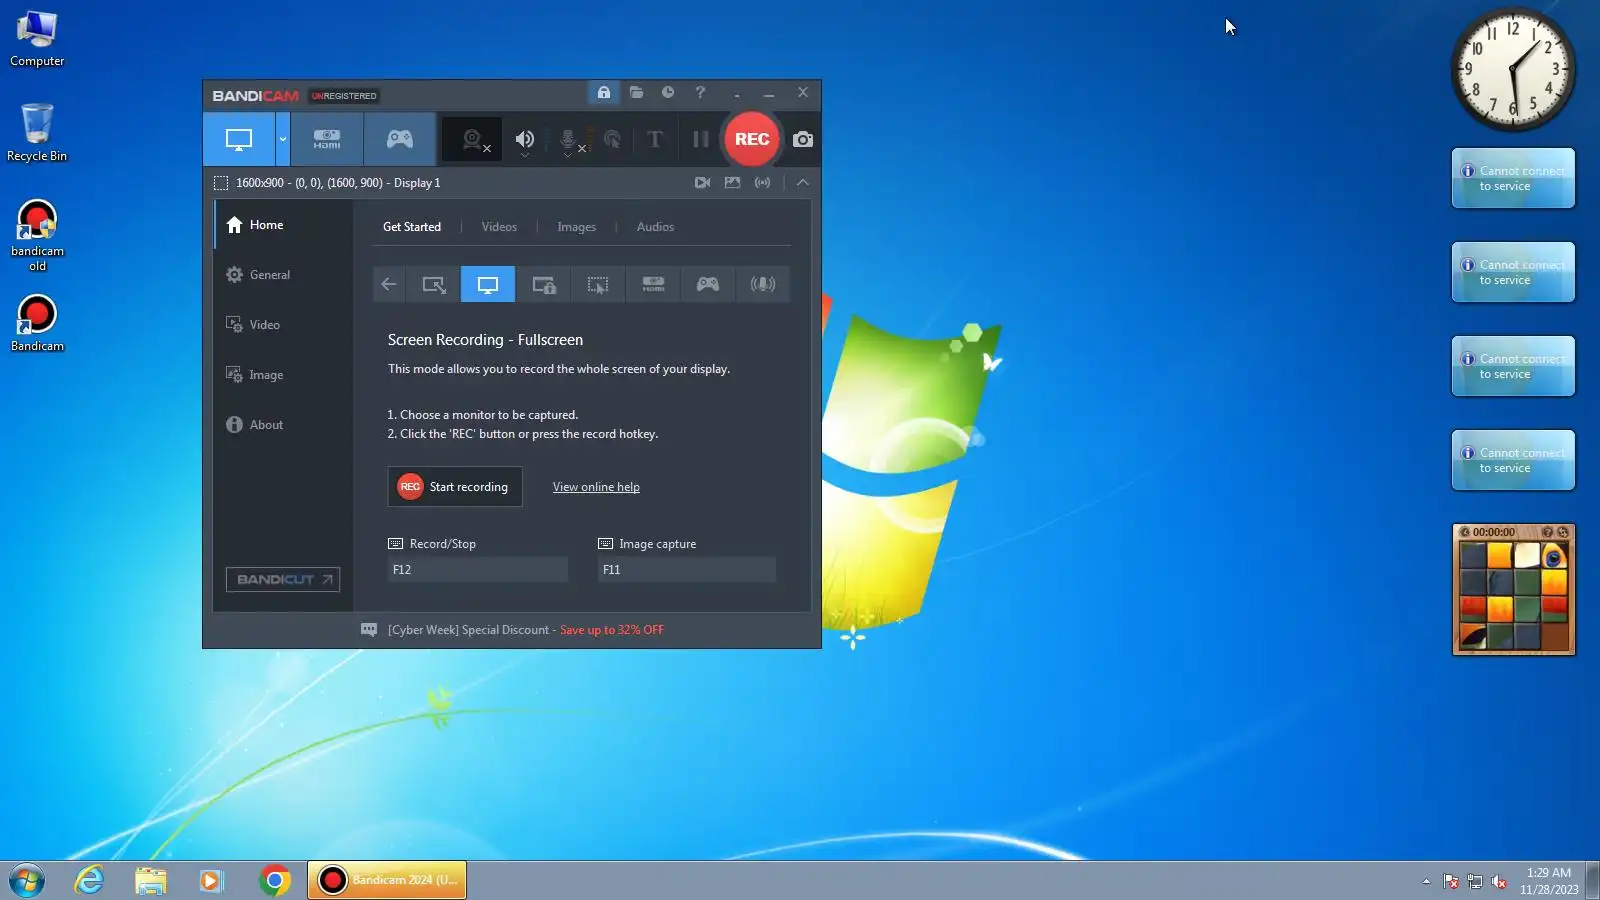1600x900 pixels.
Task: Click the audio signal icon in status bar
Action: [763, 183]
